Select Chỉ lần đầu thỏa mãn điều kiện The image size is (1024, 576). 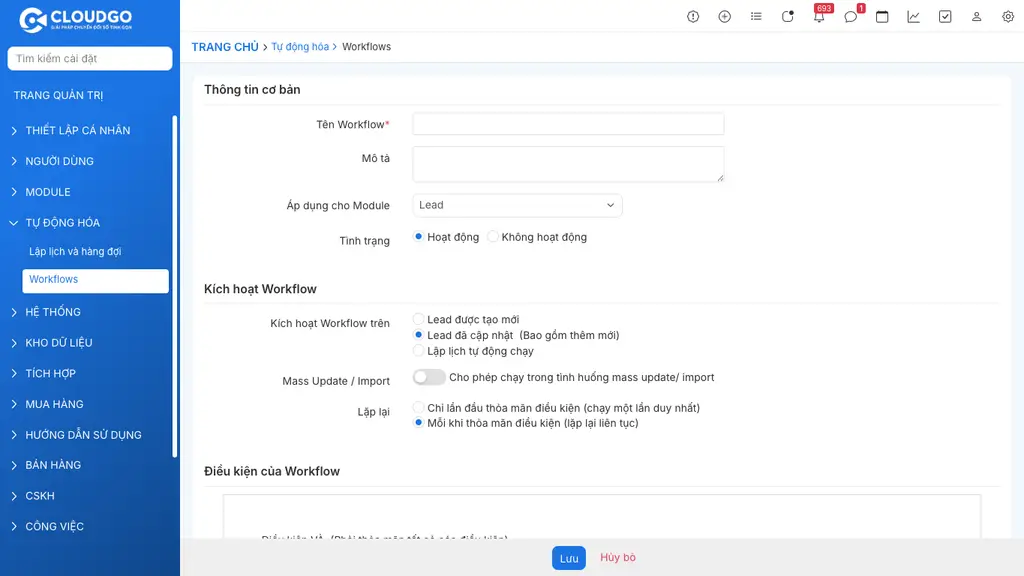[x=419, y=408]
